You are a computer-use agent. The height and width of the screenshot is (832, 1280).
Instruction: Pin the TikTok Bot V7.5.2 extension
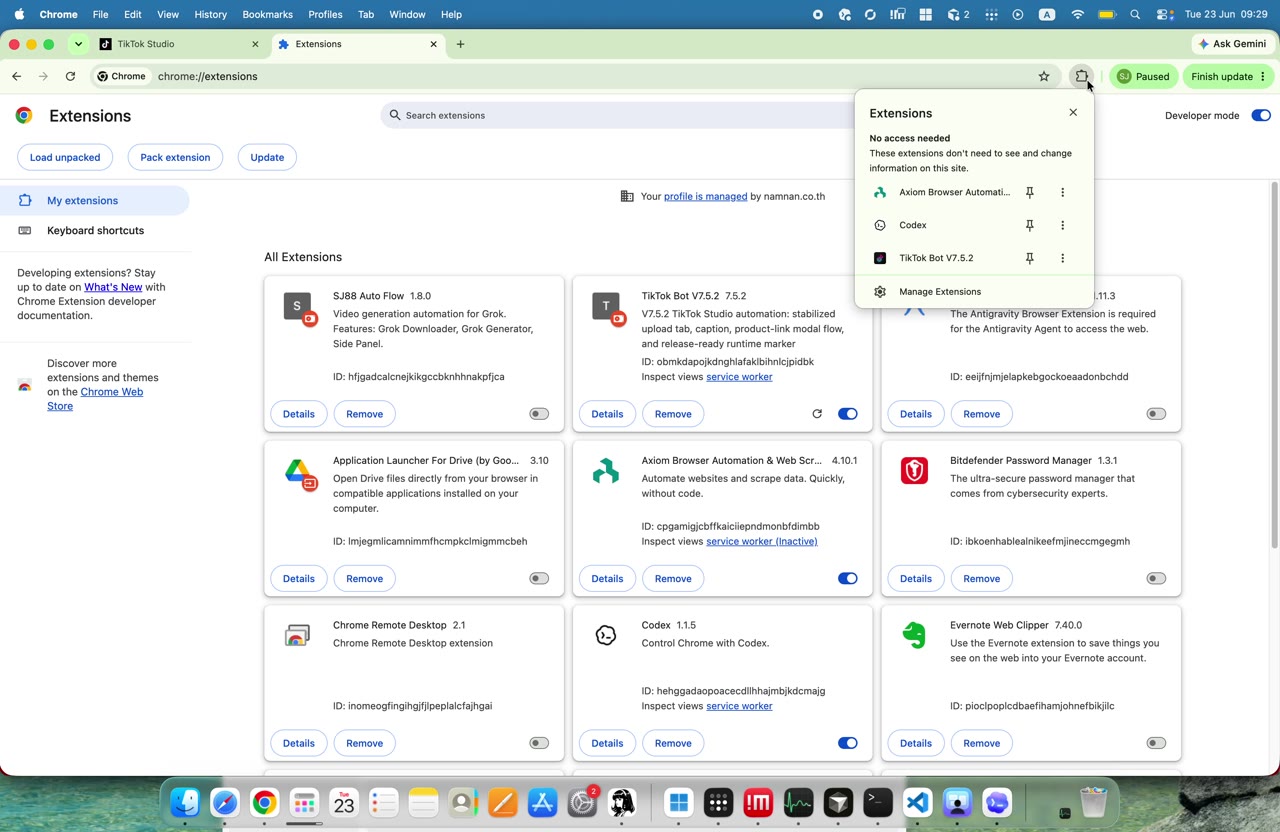tap(1029, 258)
